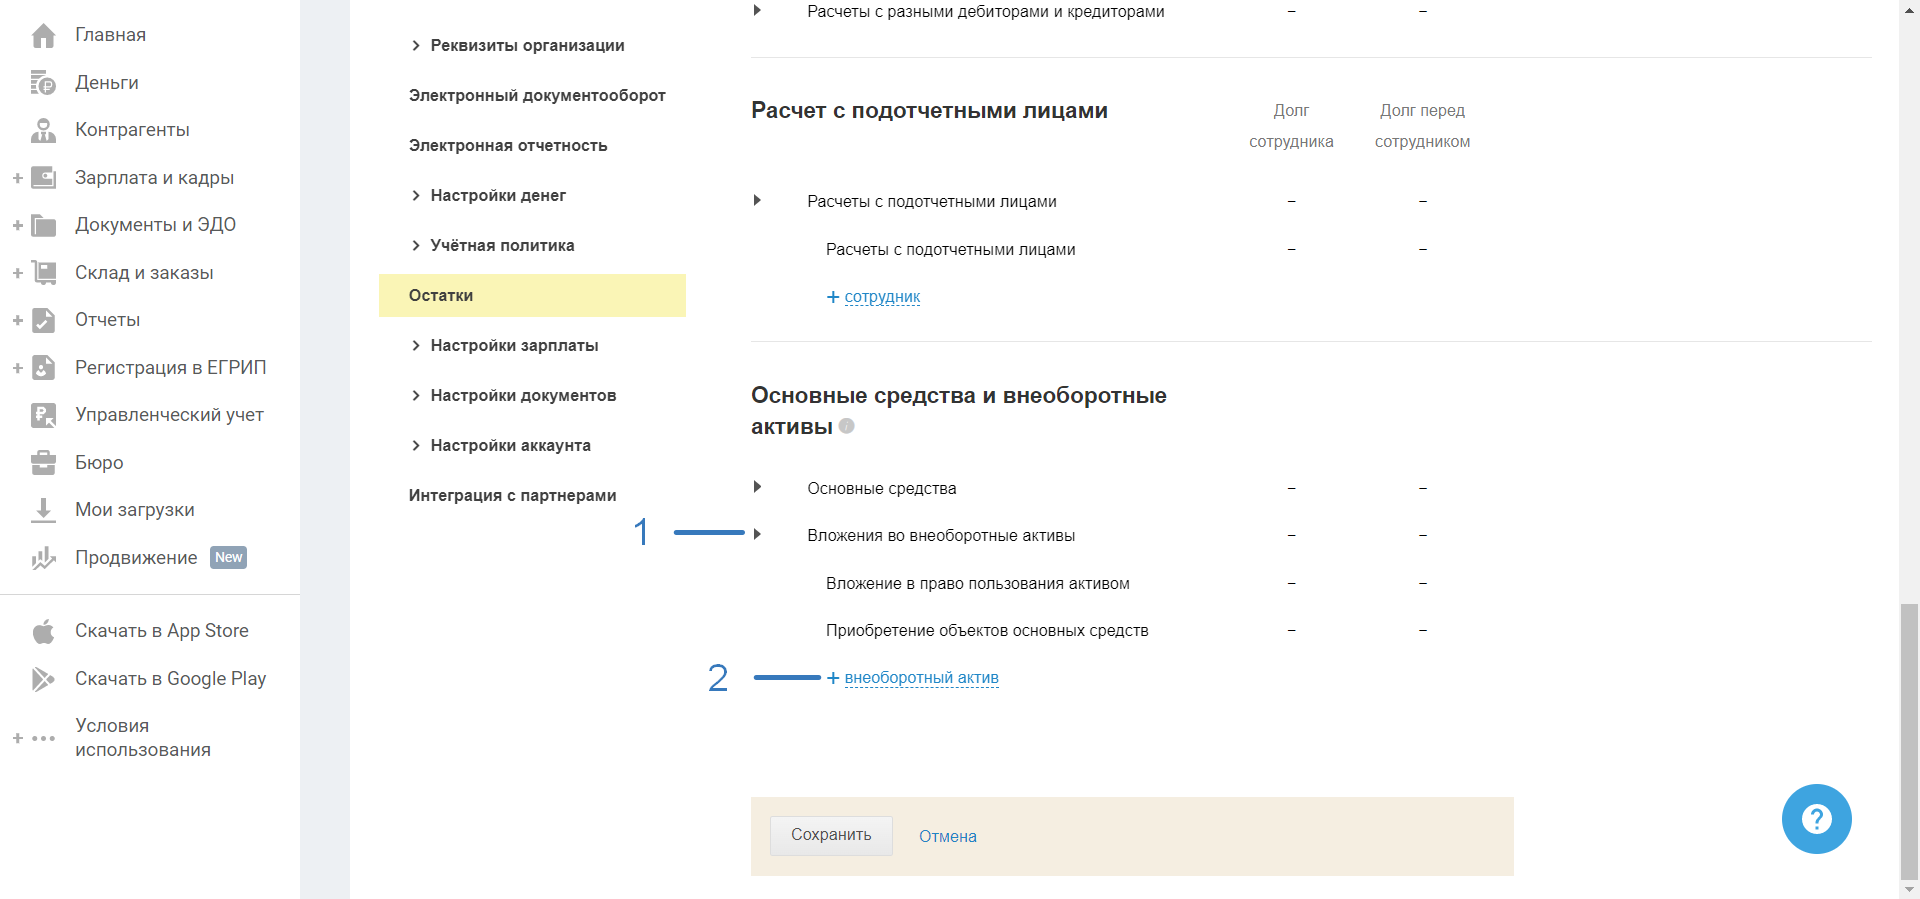Expand Реквизиты организации settings section
The image size is (1920, 899).
(x=416, y=45)
